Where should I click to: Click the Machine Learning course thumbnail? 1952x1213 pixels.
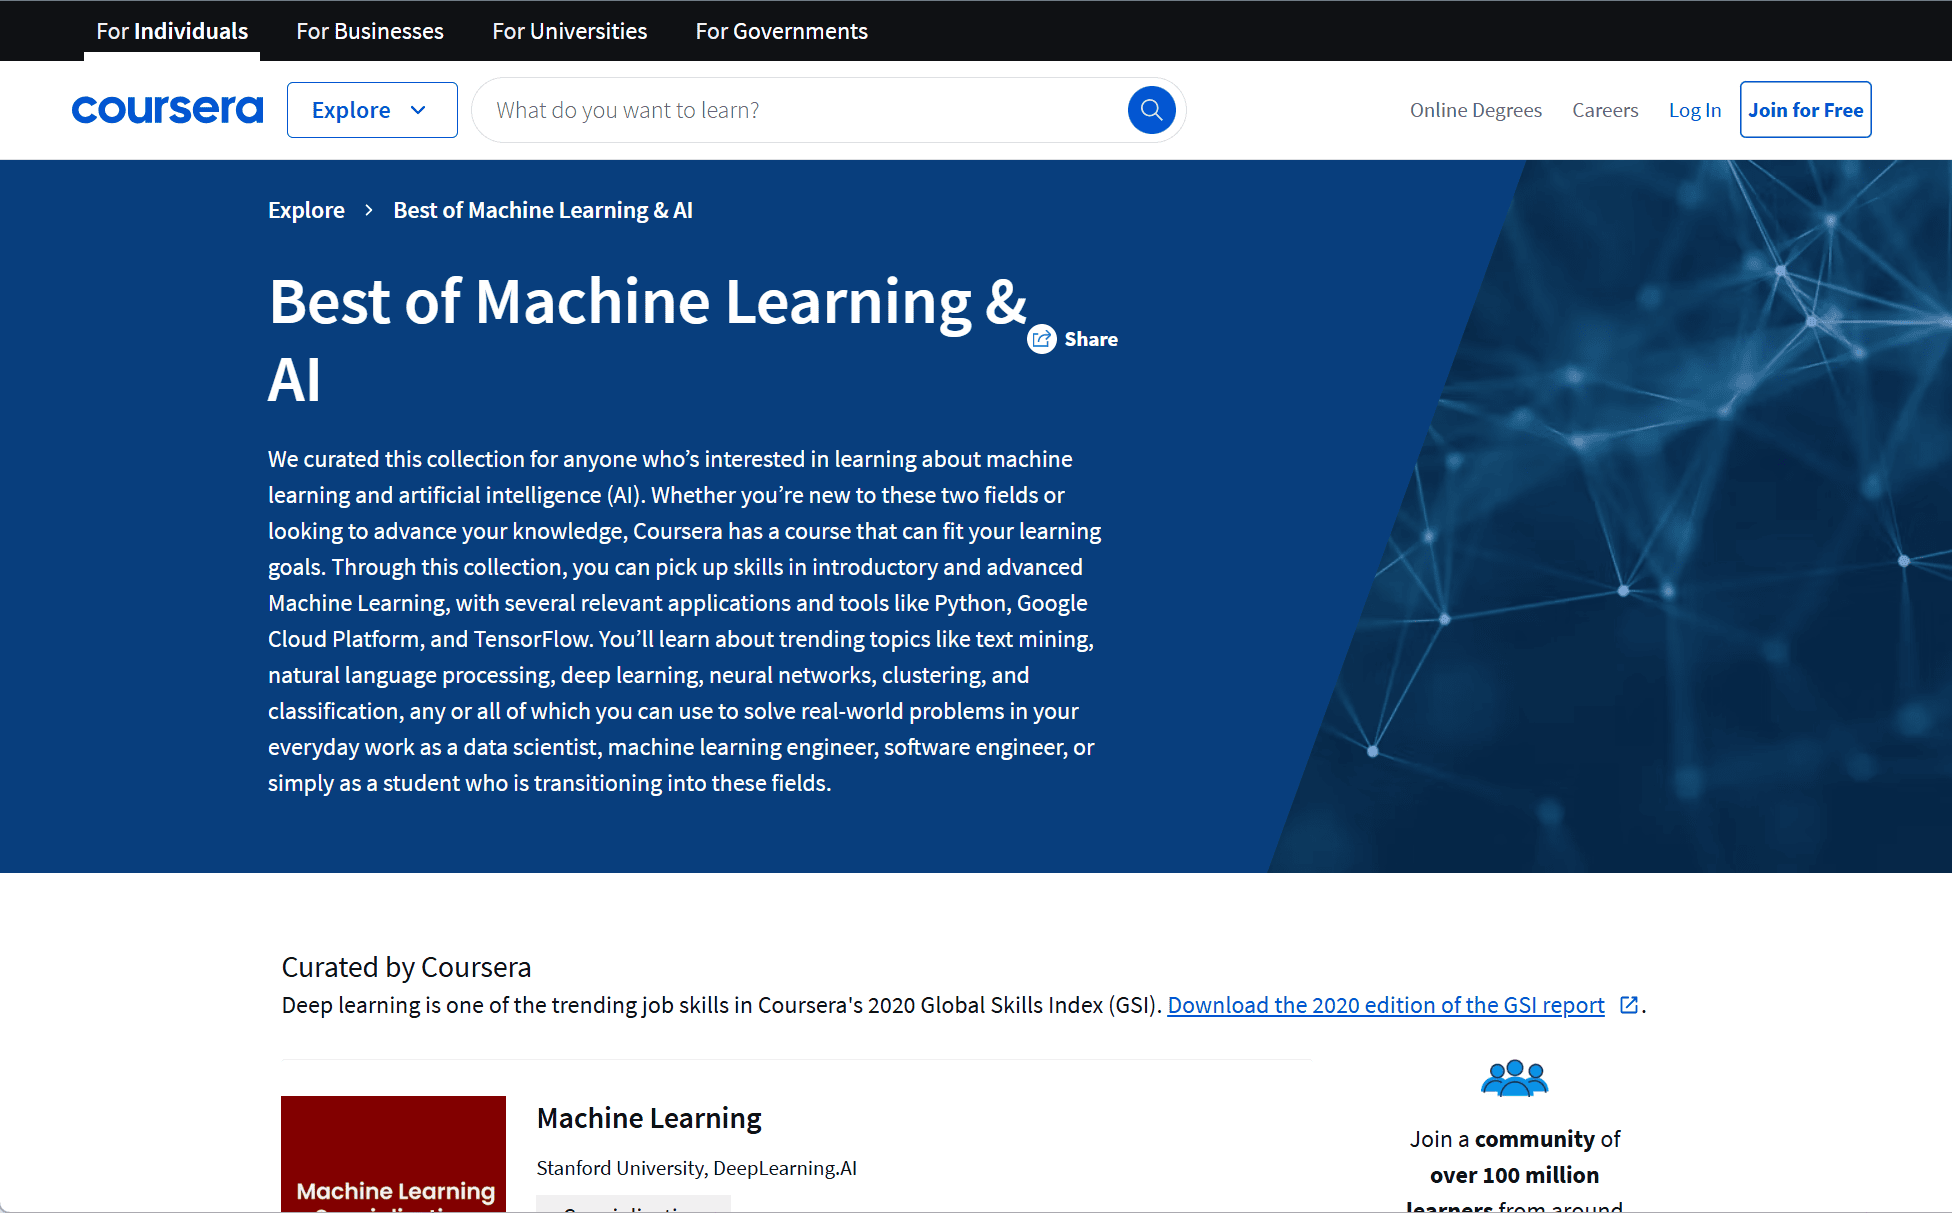pyautogui.click(x=393, y=1155)
